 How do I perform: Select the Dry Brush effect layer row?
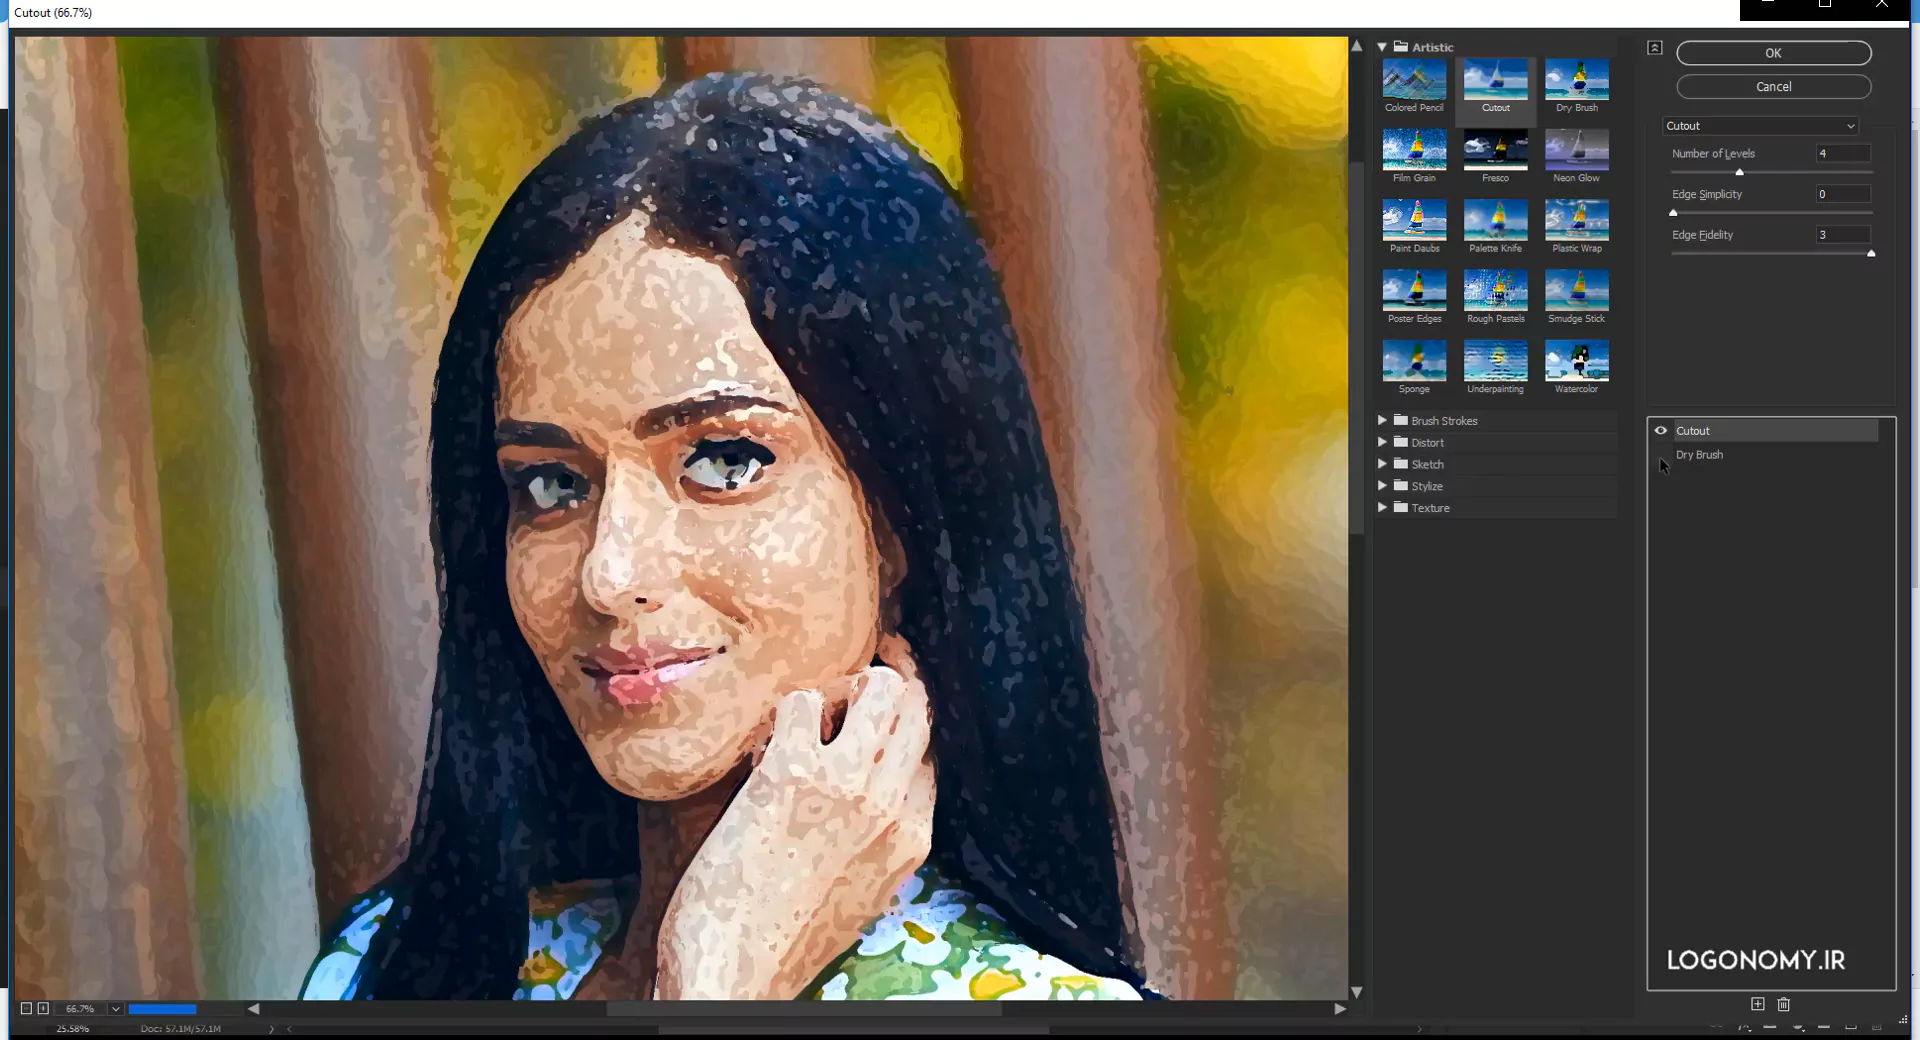tap(1775, 455)
